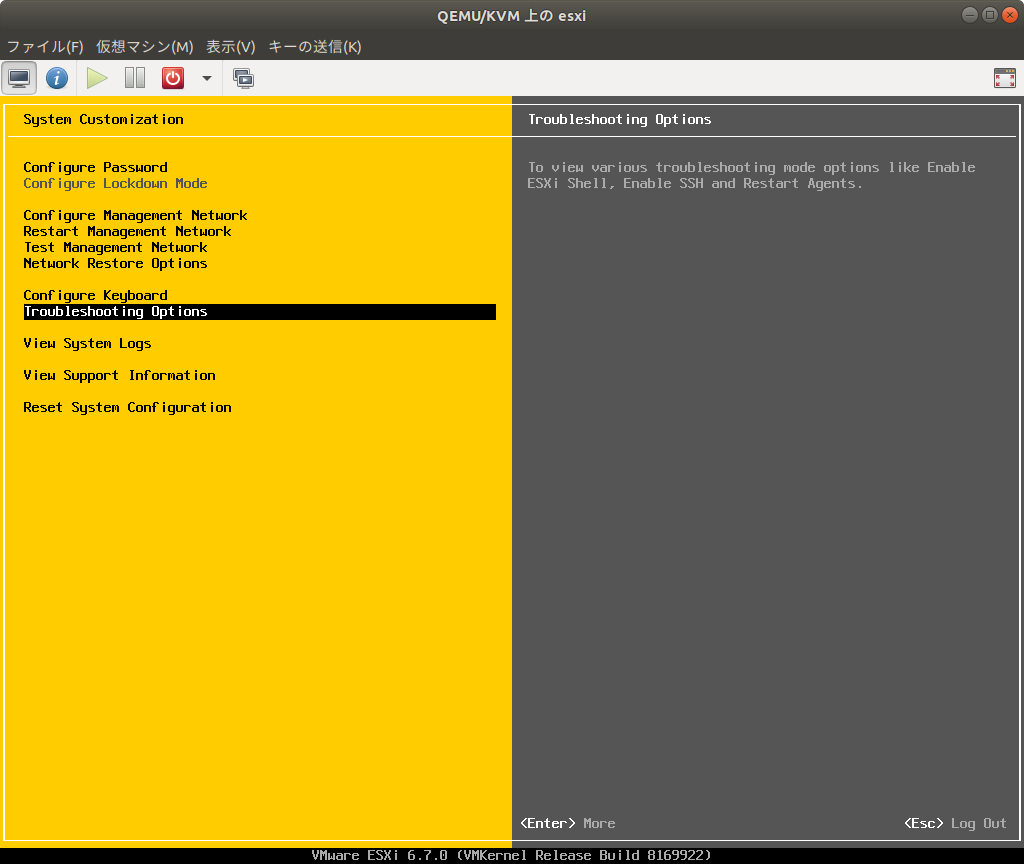Click the System Customization heading
1024x864 pixels.
pos(103,120)
